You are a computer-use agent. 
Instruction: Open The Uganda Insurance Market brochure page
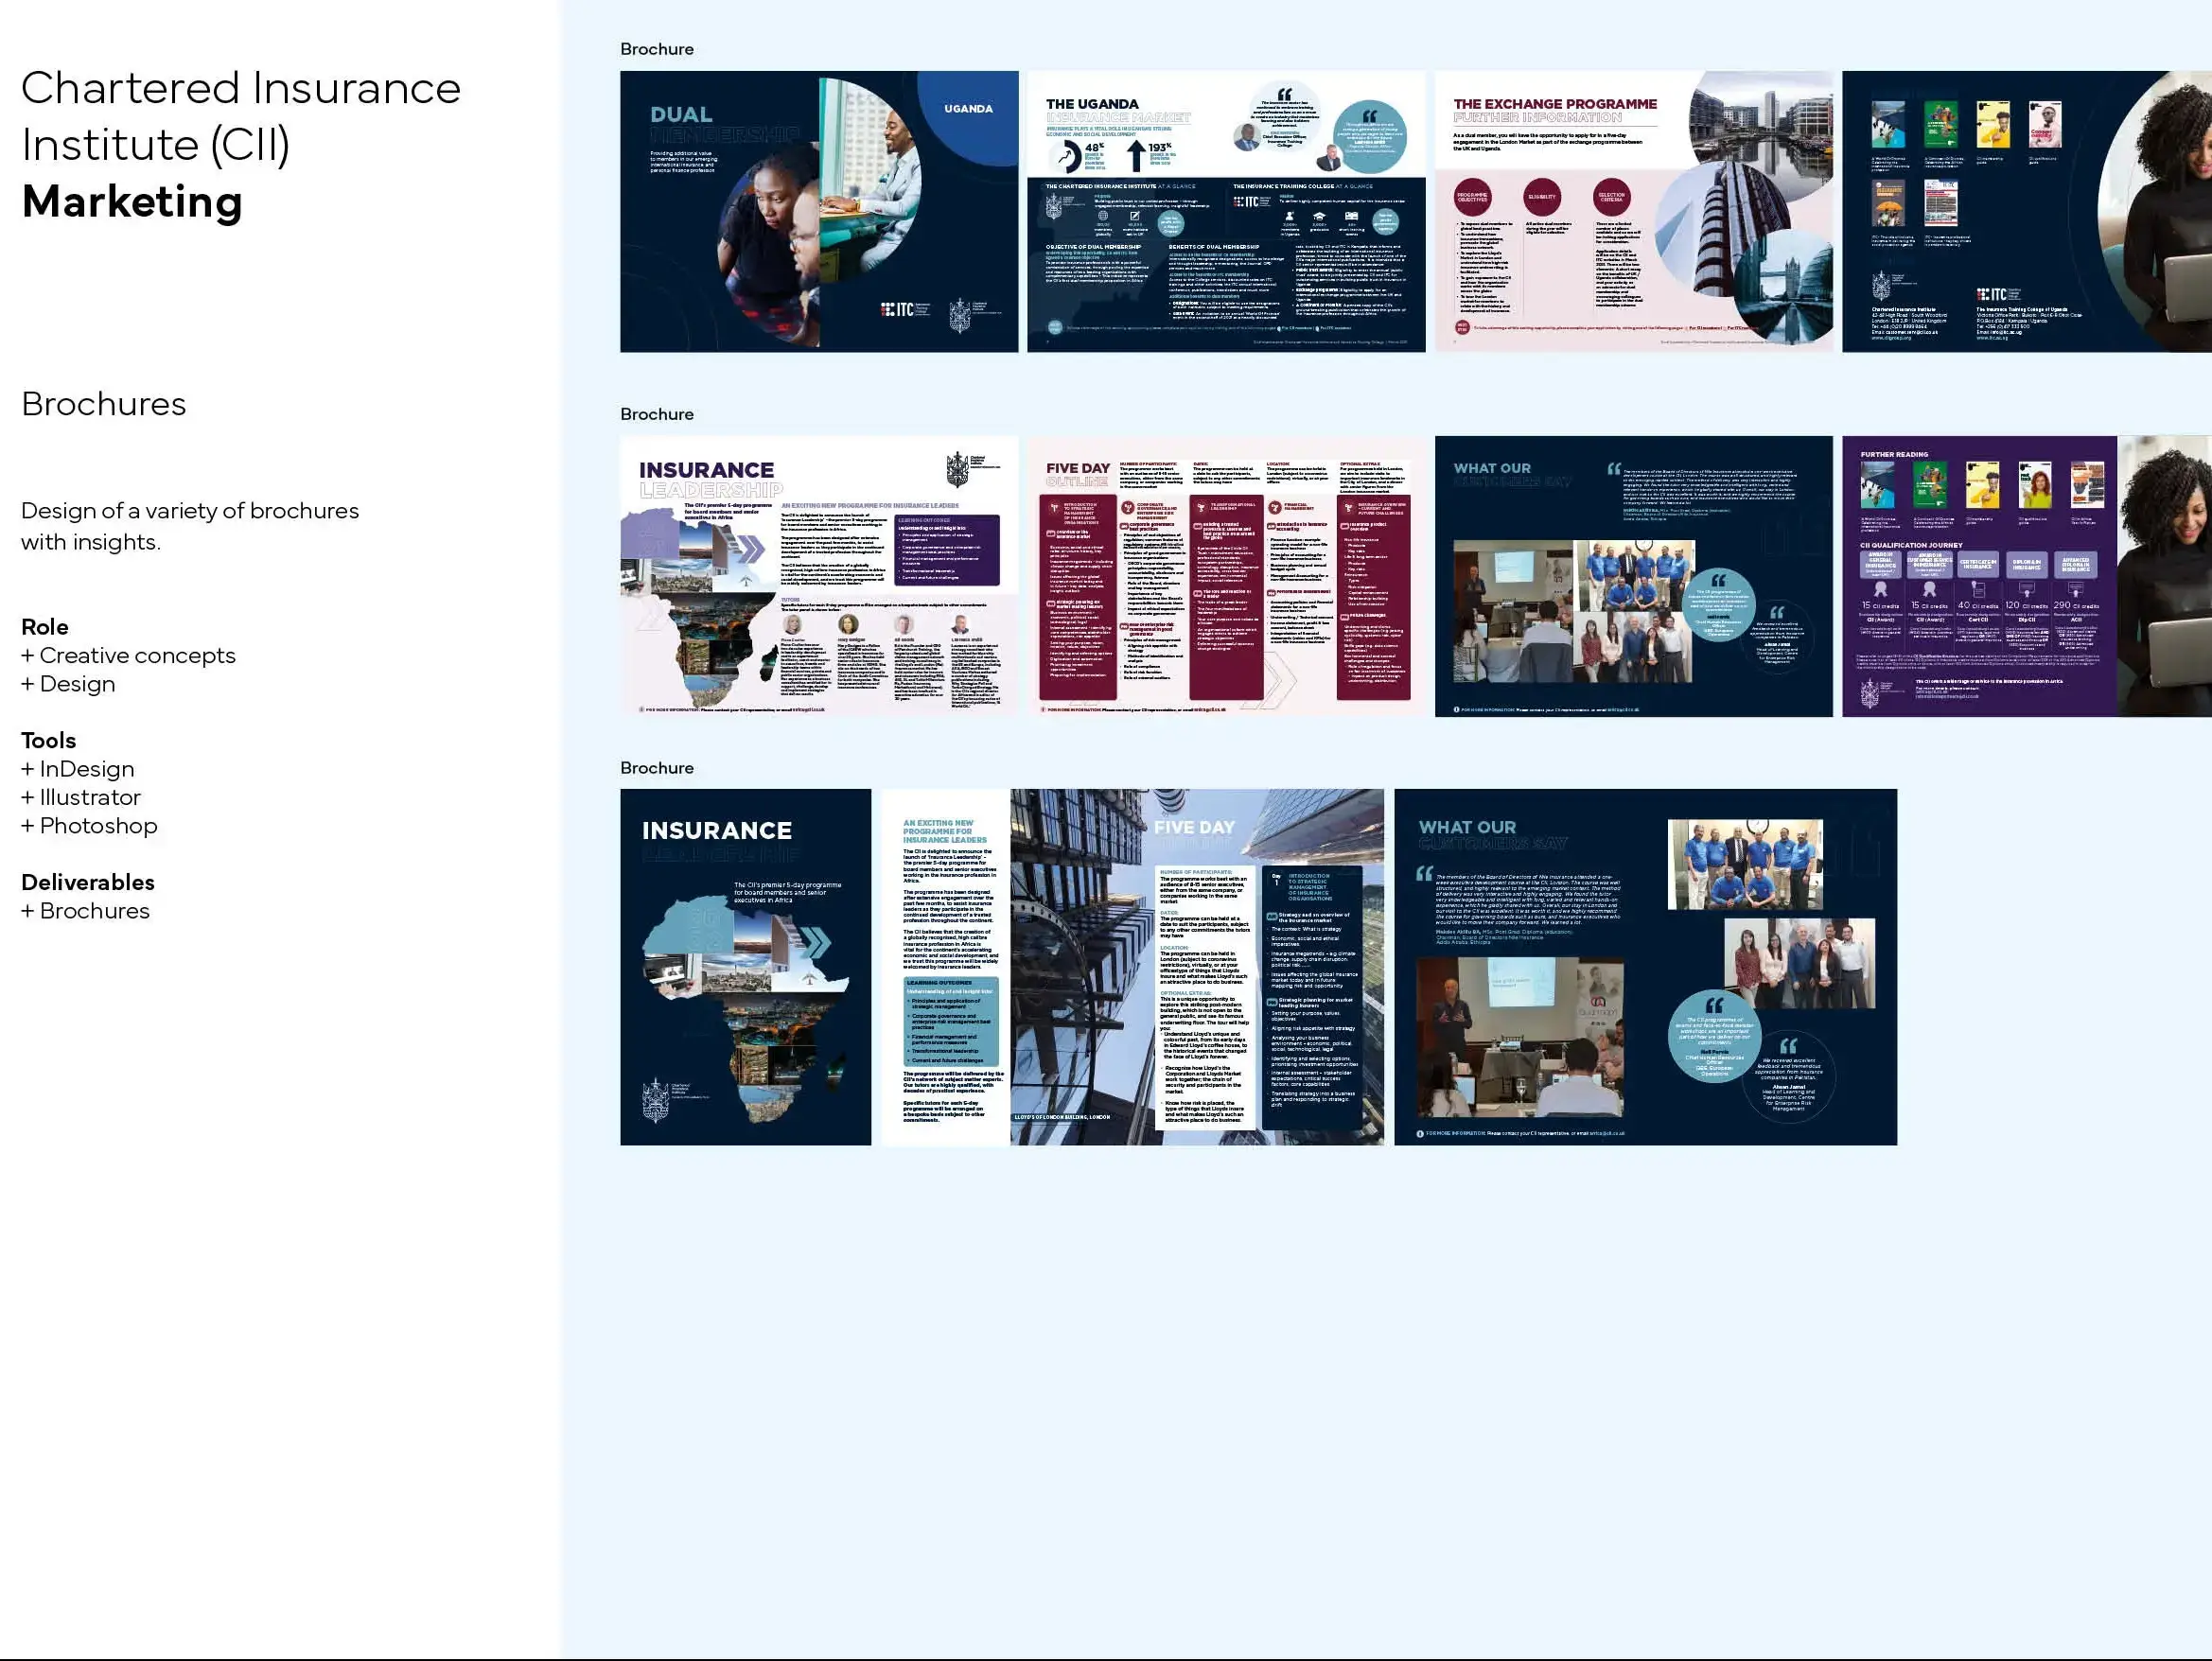(x=1226, y=211)
